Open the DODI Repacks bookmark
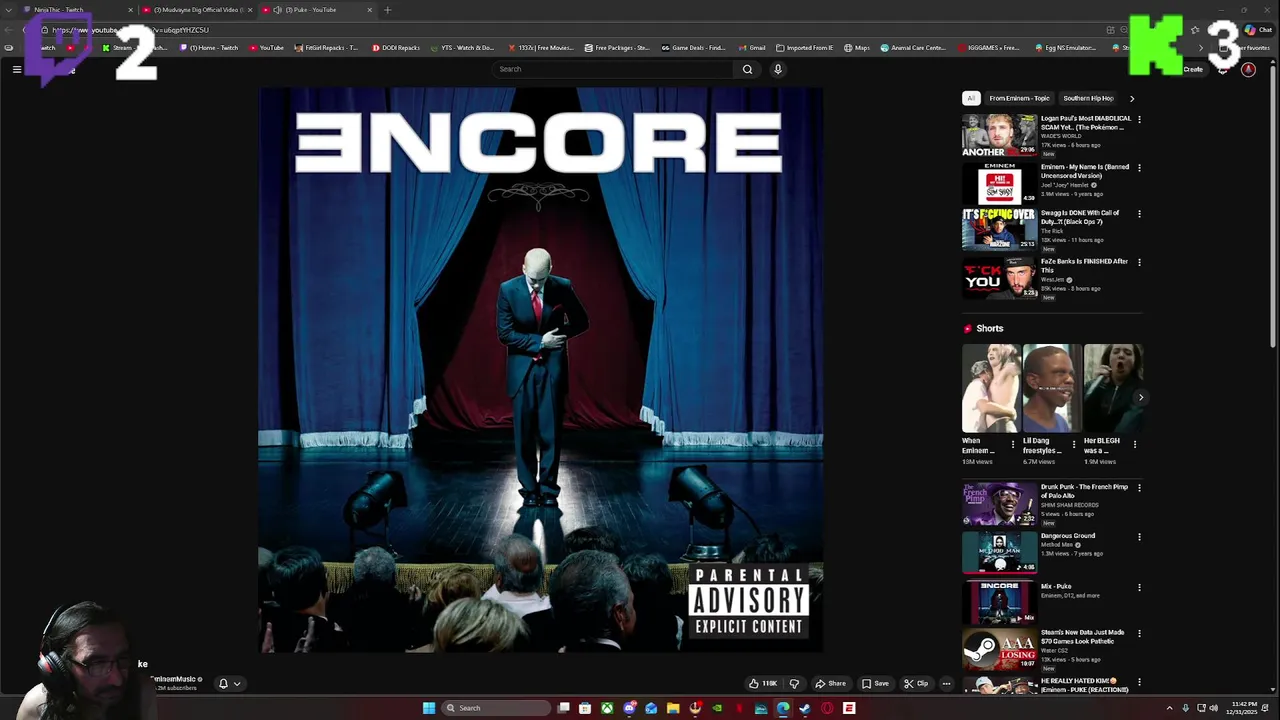1280x720 pixels. coord(396,48)
